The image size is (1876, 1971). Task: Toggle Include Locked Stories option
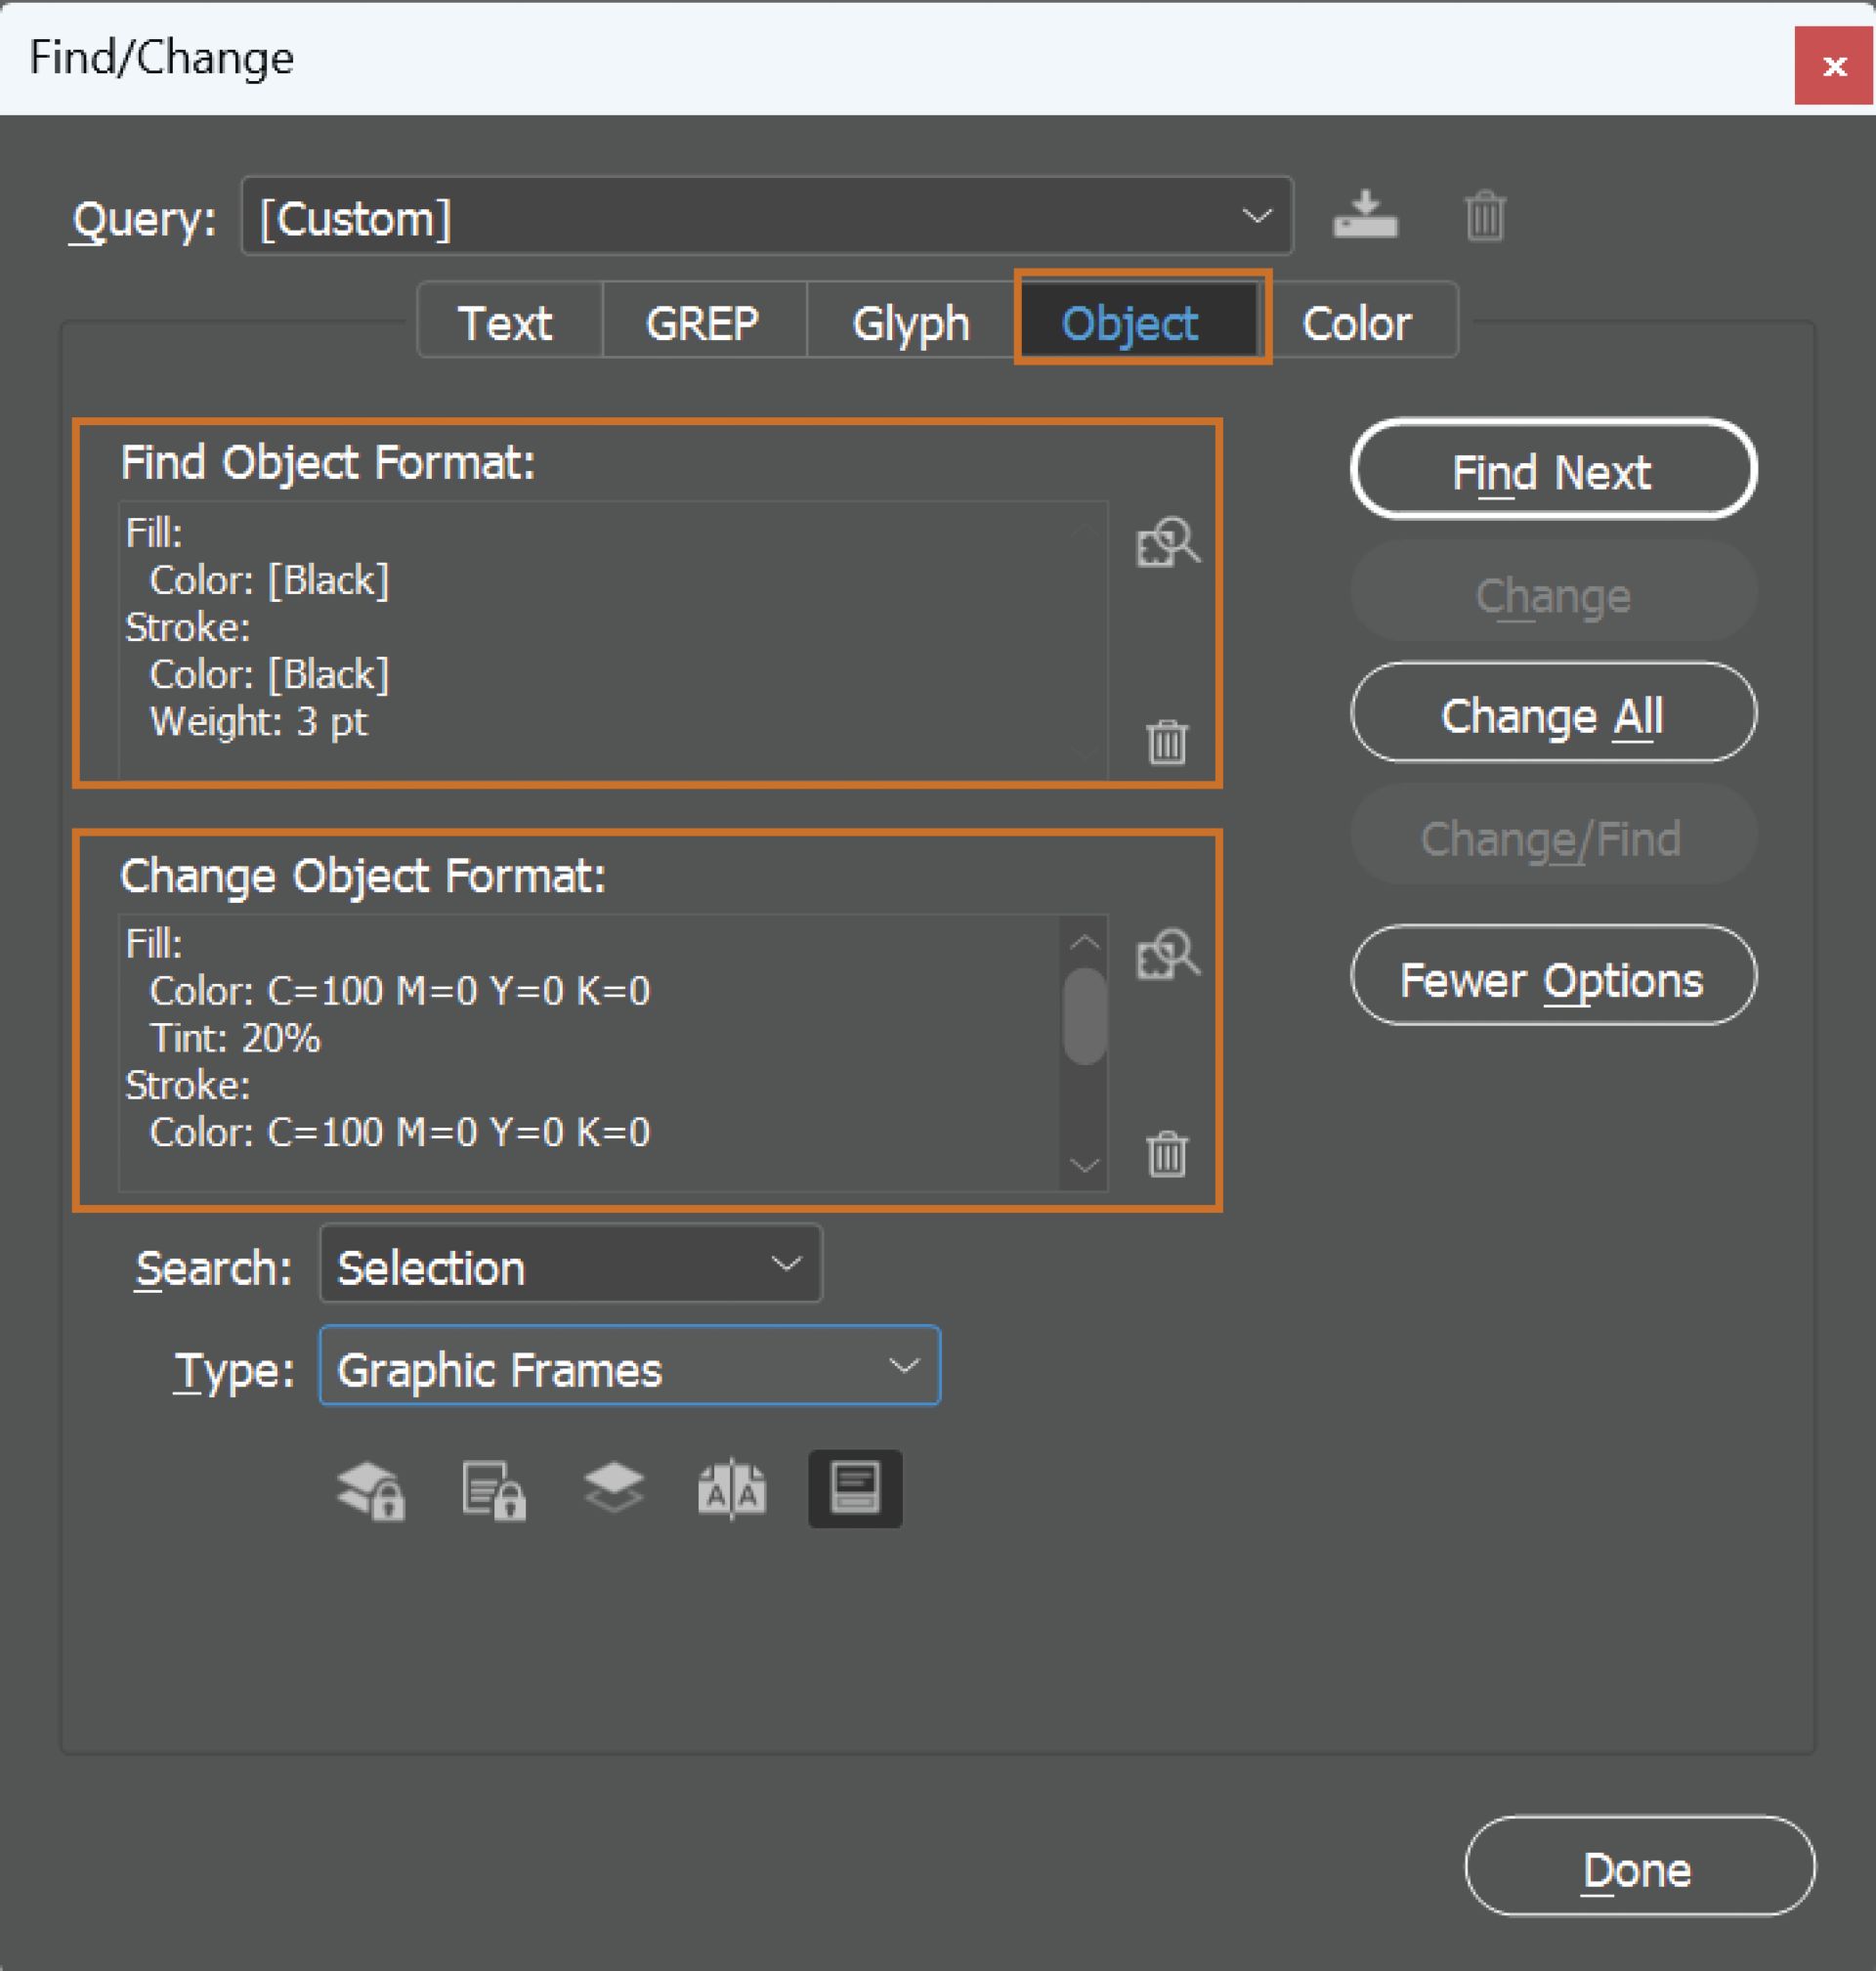click(493, 1490)
